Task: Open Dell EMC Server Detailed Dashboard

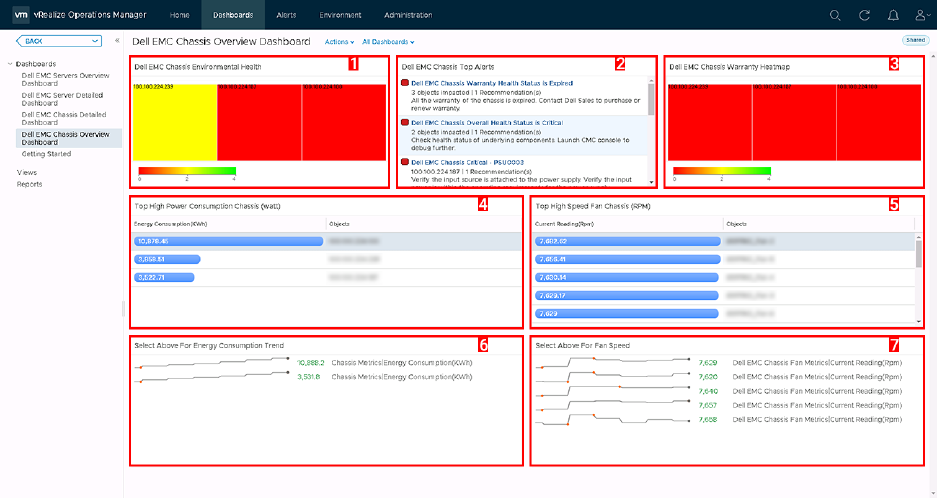Action: pos(63,99)
